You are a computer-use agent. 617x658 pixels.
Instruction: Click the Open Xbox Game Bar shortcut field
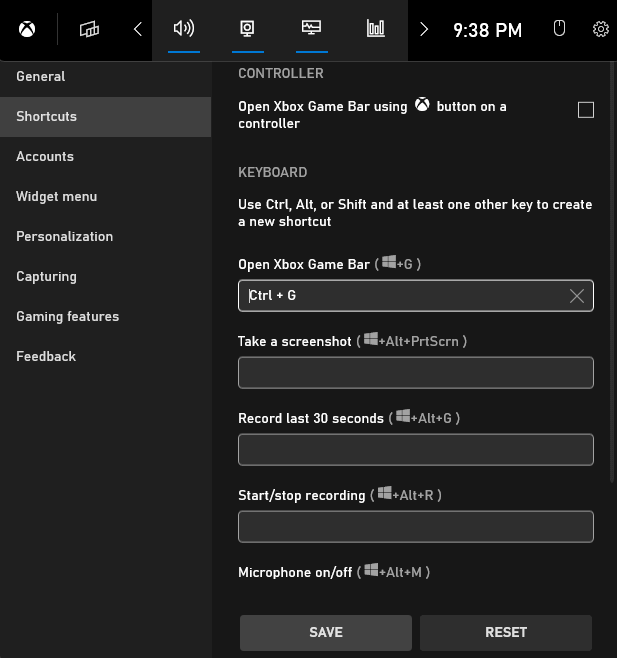pyautogui.click(x=416, y=296)
